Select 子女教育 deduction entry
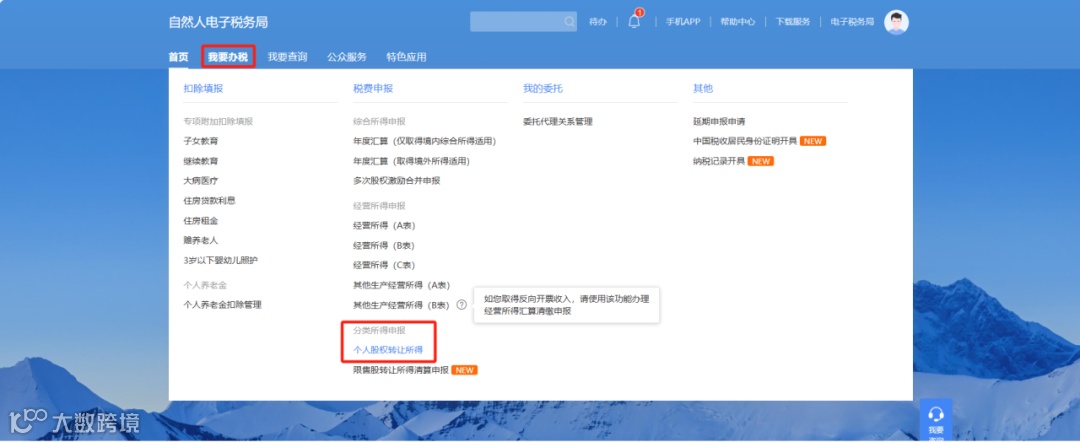 coord(201,141)
